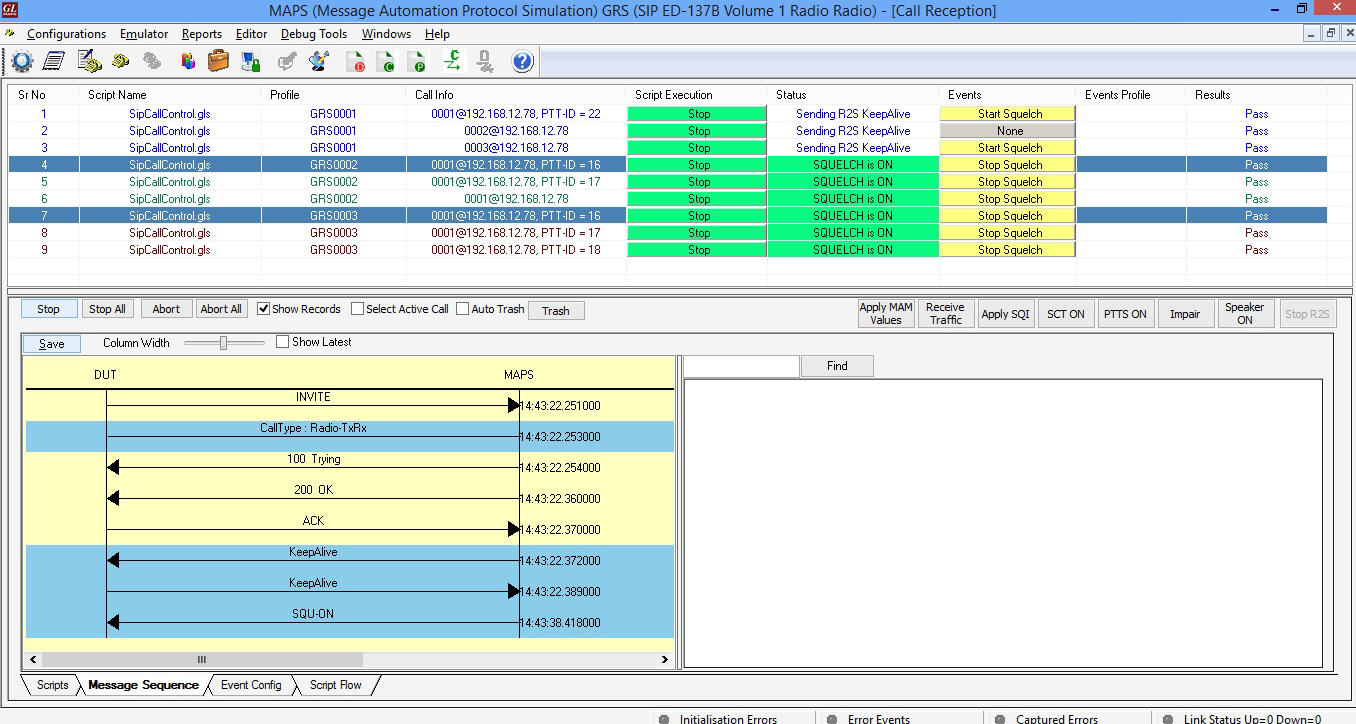
Task: Click the yellow telephone toolbar icon
Action: (121, 62)
